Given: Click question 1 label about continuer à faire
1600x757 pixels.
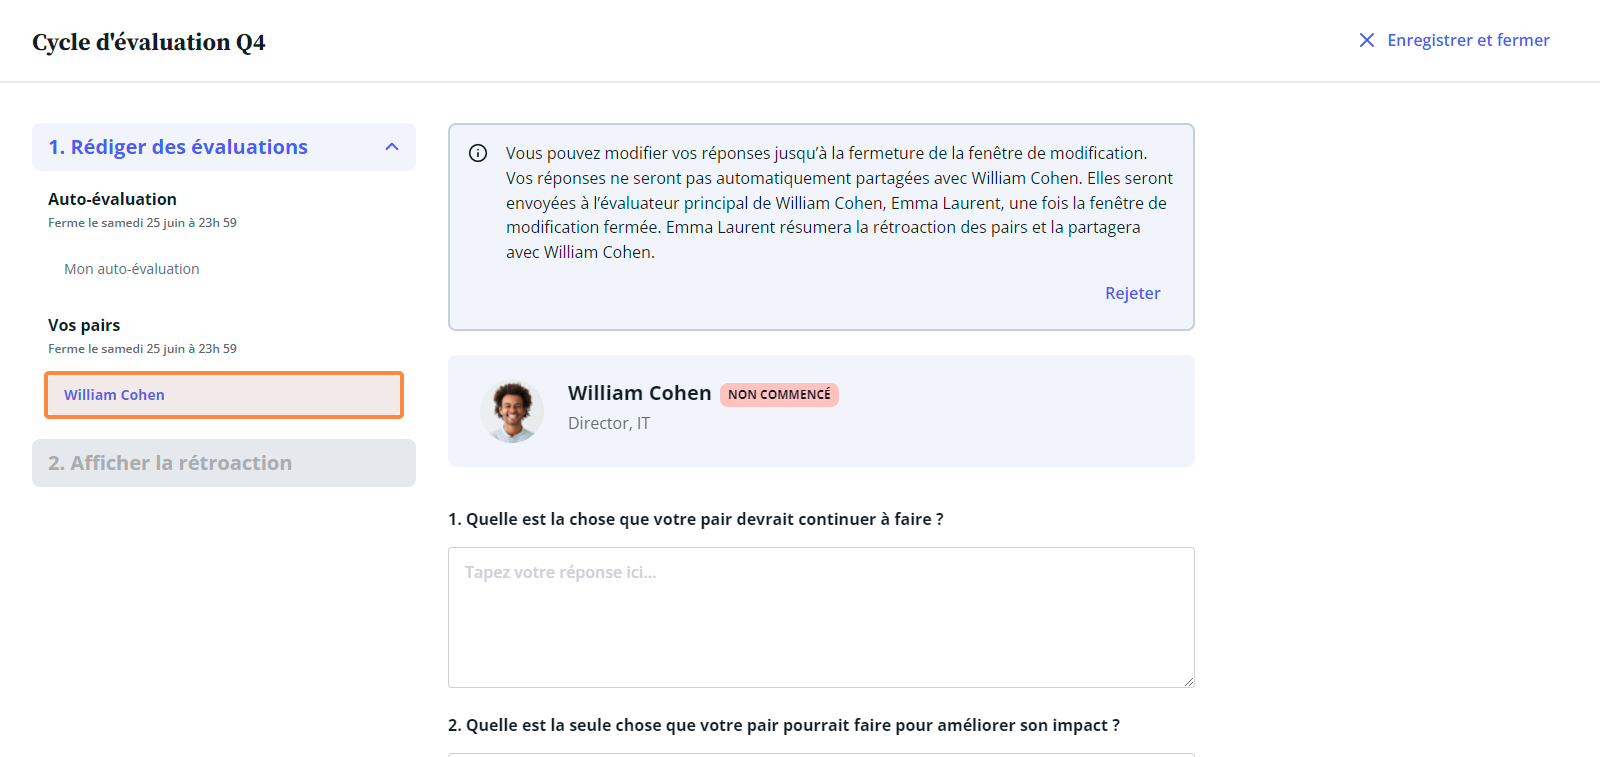Looking at the screenshot, I should pos(696,519).
